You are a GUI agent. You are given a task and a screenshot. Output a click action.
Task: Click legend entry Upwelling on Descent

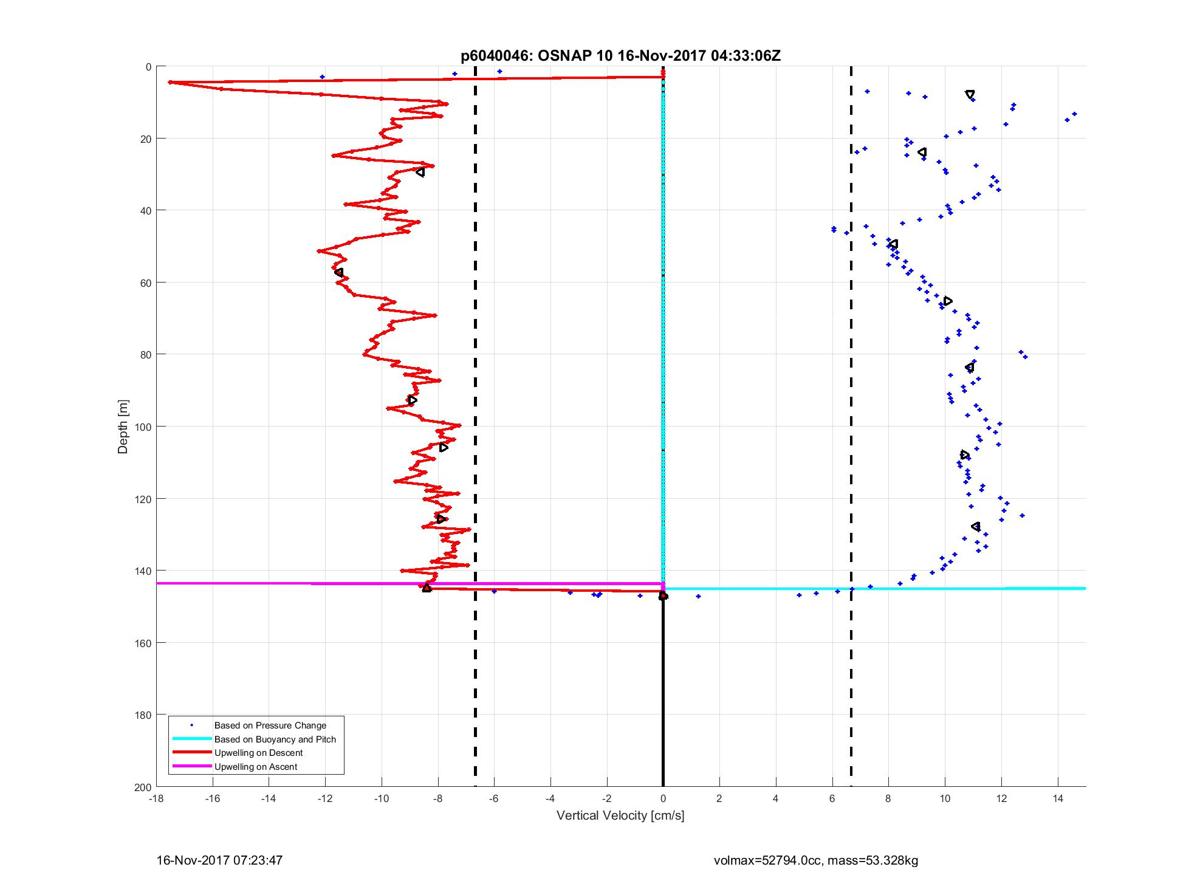pos(258,752)
